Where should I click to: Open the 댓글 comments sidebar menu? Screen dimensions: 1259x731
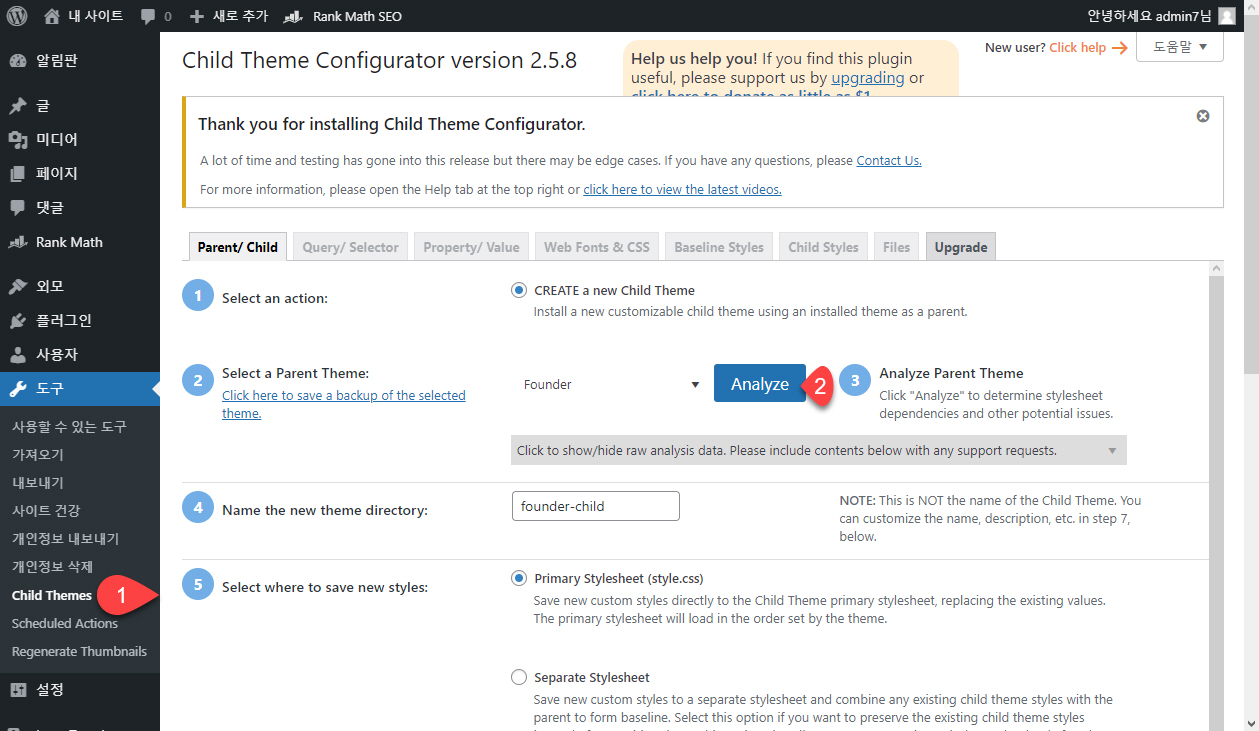80,207
